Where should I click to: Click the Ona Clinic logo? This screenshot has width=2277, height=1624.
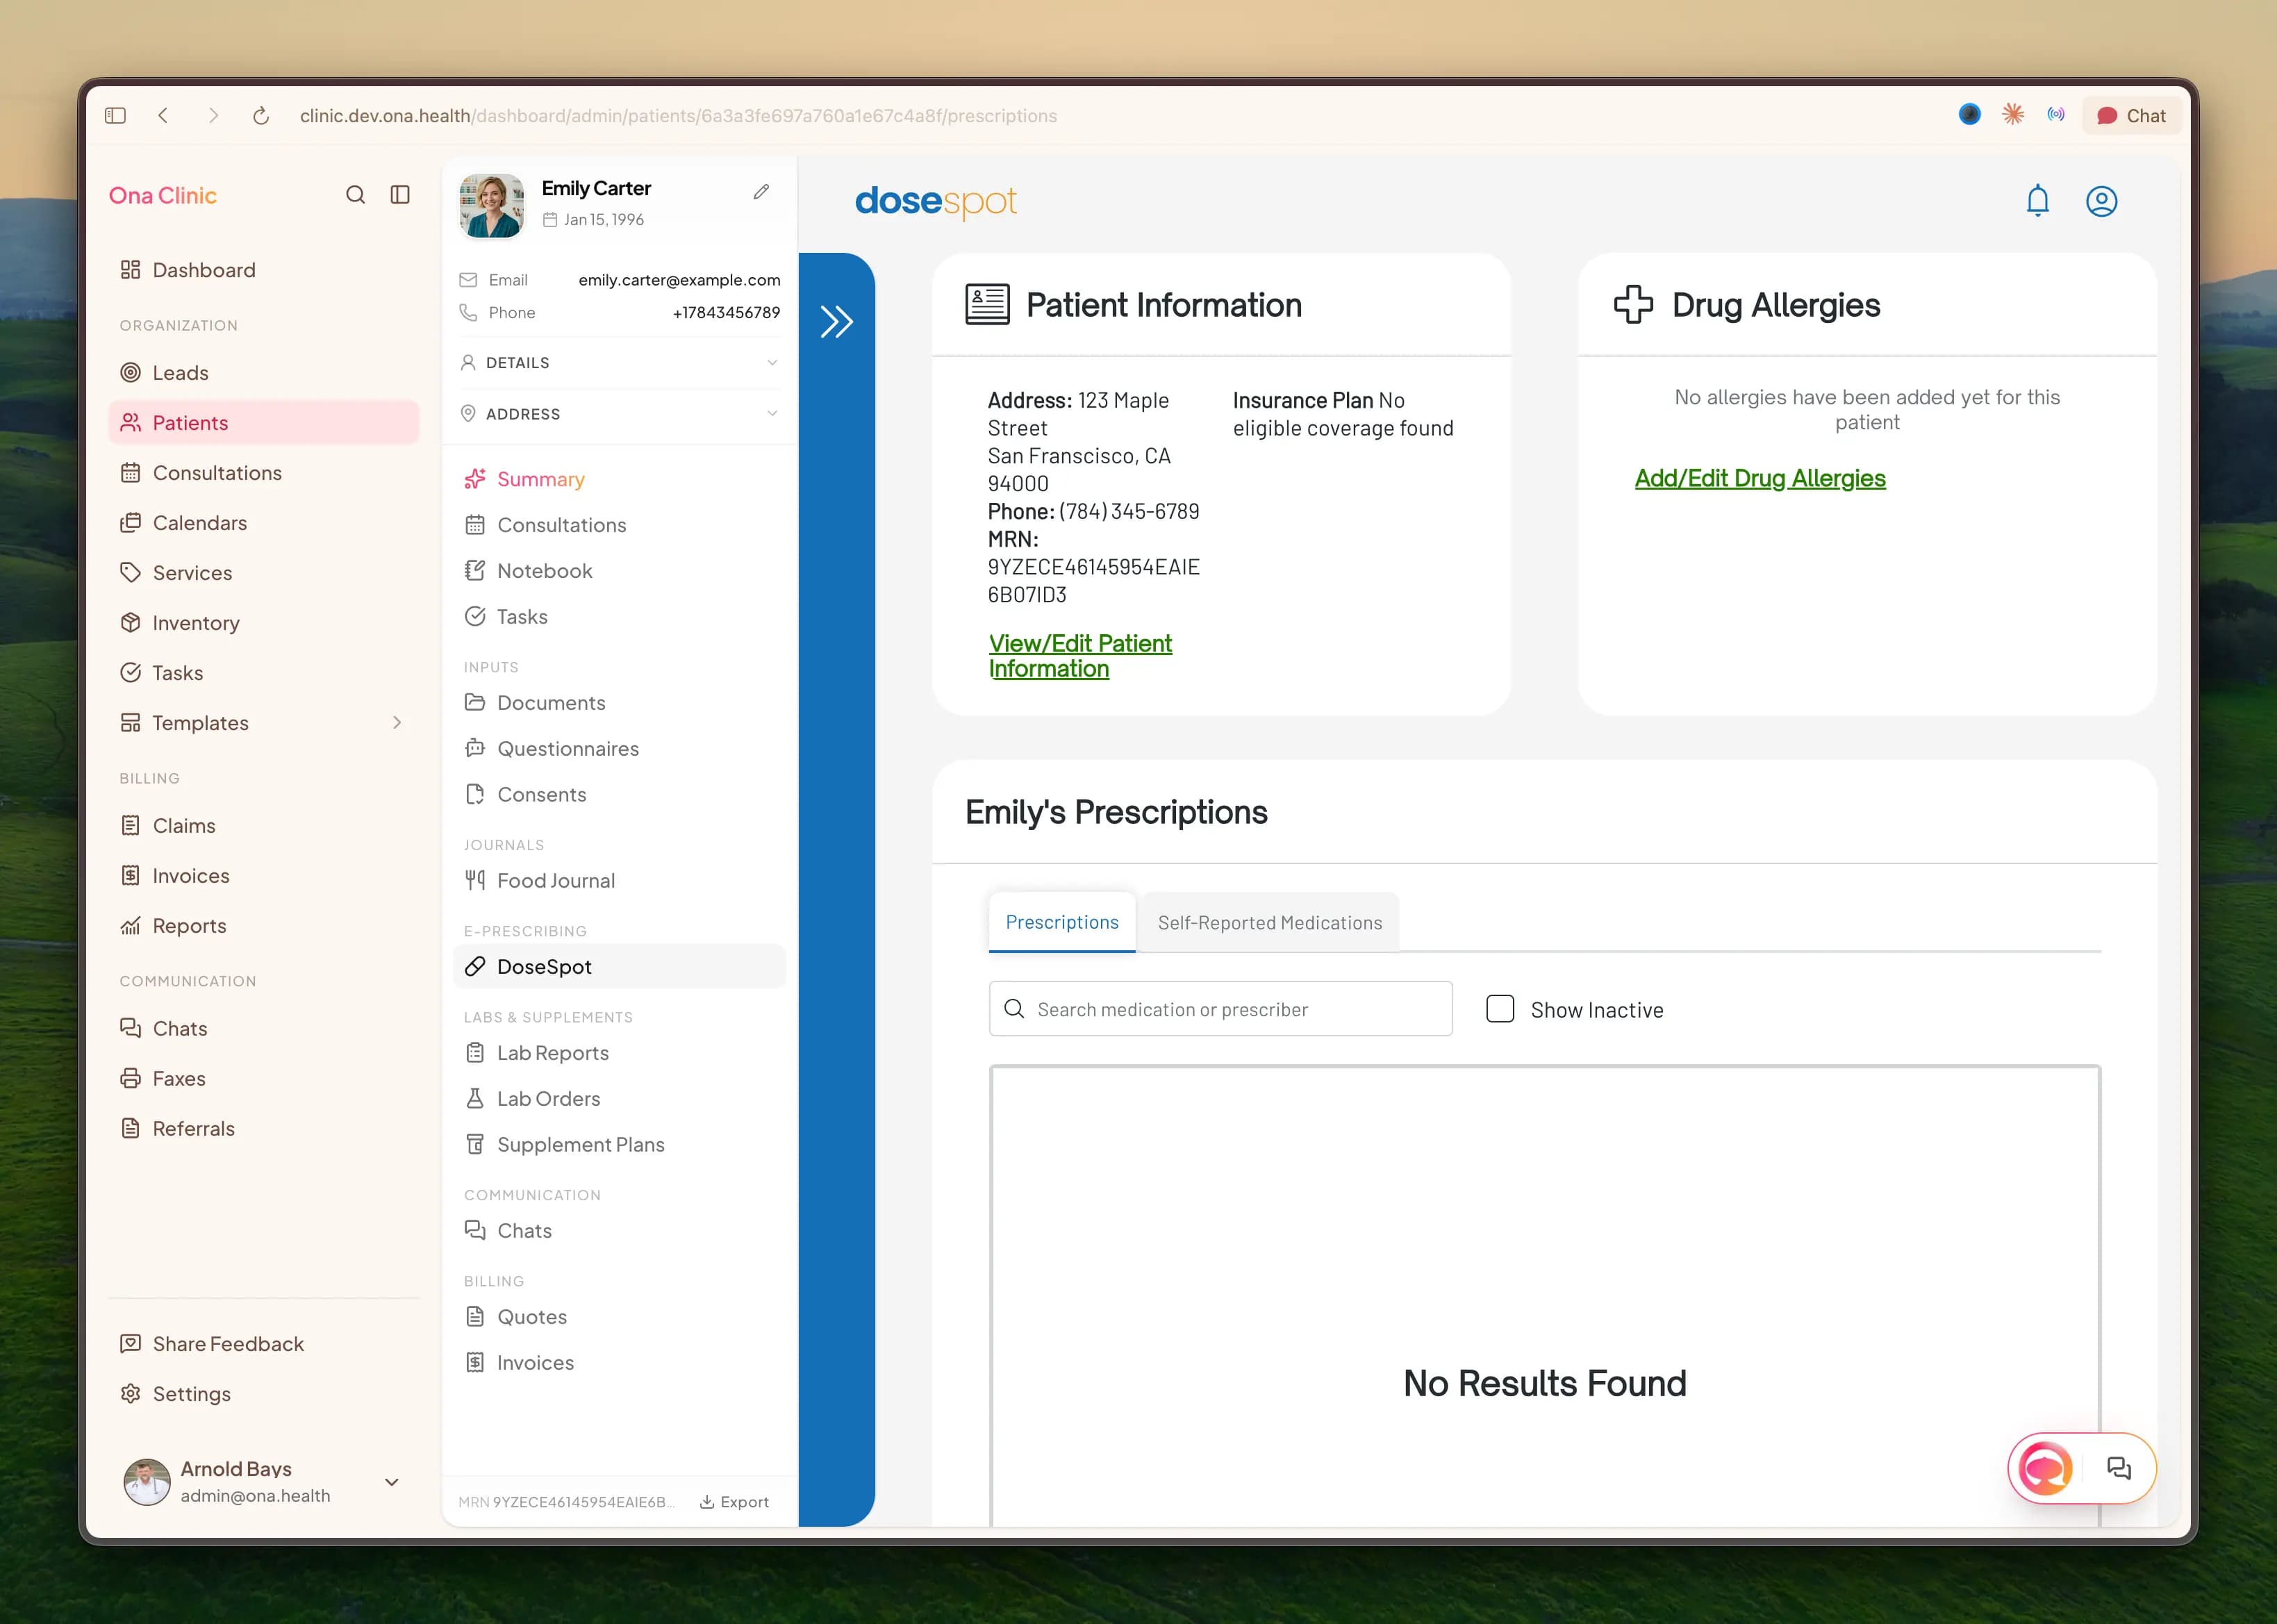162,196
